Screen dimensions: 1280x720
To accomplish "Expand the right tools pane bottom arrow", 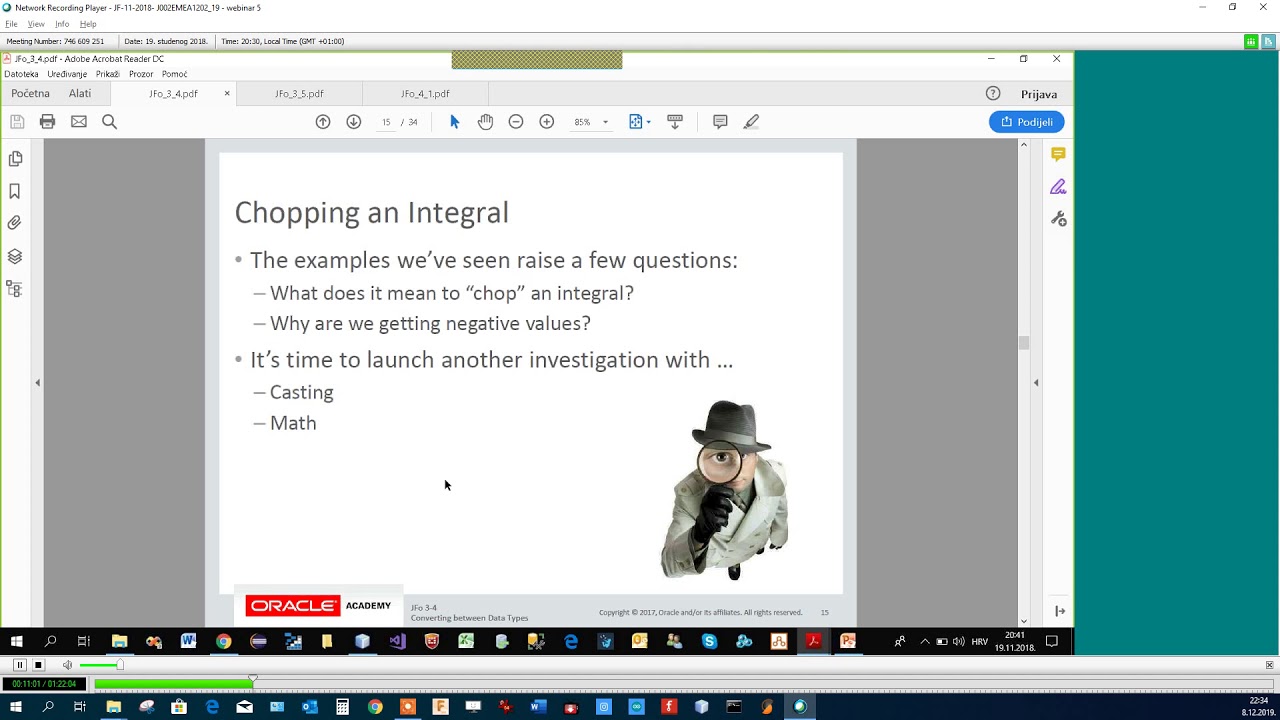I will [x=1060, y=611].
